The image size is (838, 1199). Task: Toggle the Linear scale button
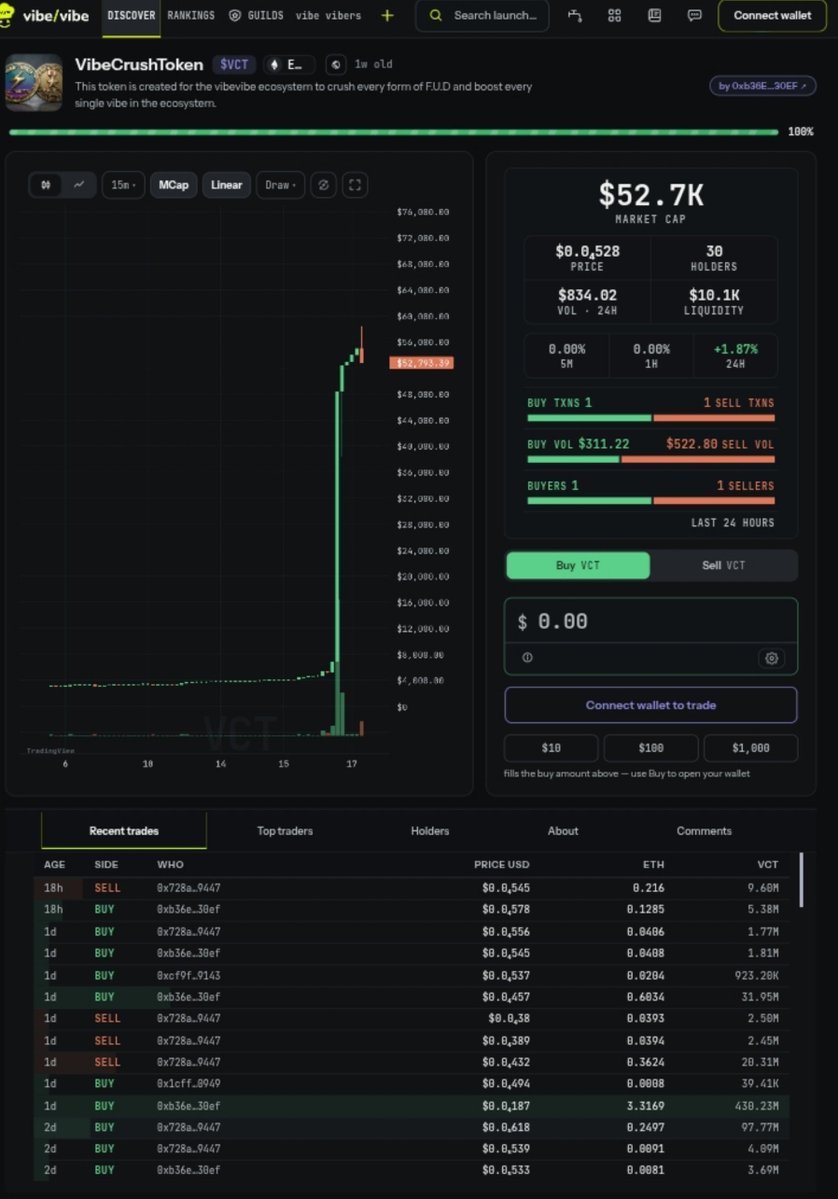point(226,185)
